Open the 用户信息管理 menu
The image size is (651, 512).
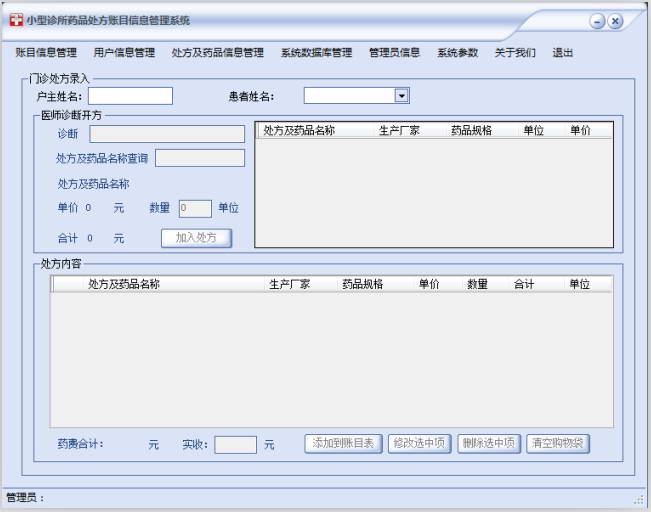[x=124, y=53]
